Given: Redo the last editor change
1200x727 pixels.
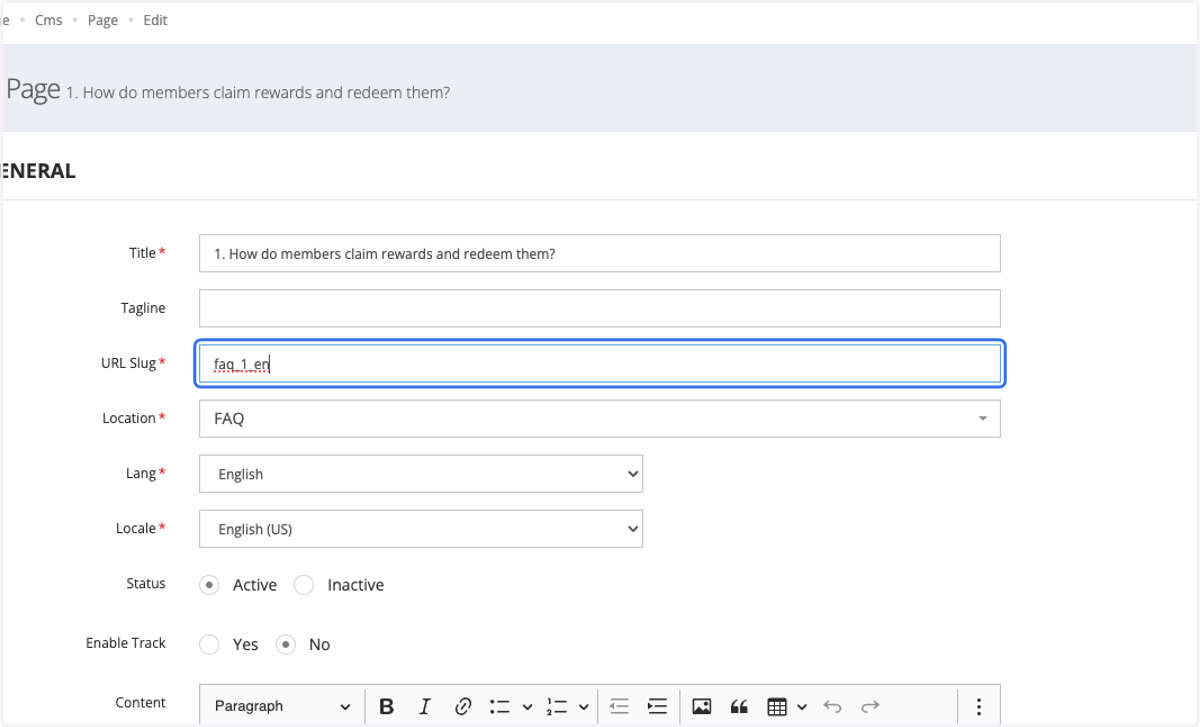Looking at the screenshot, I should click(870, 707).
